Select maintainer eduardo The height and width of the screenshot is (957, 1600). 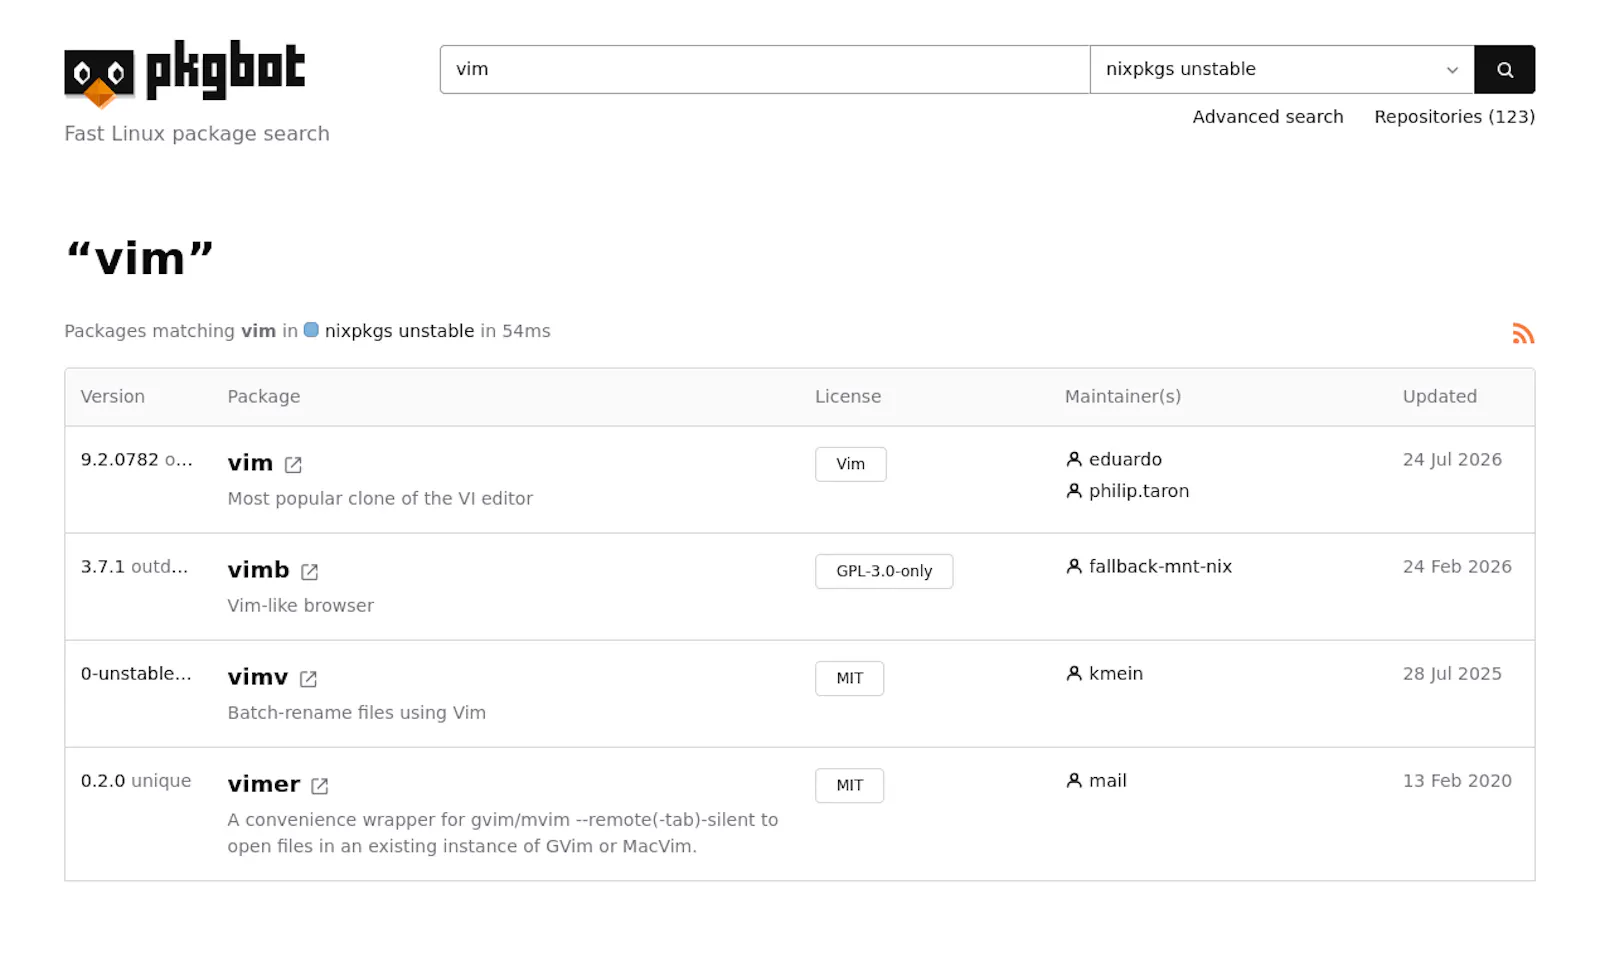pos(1125,459)
